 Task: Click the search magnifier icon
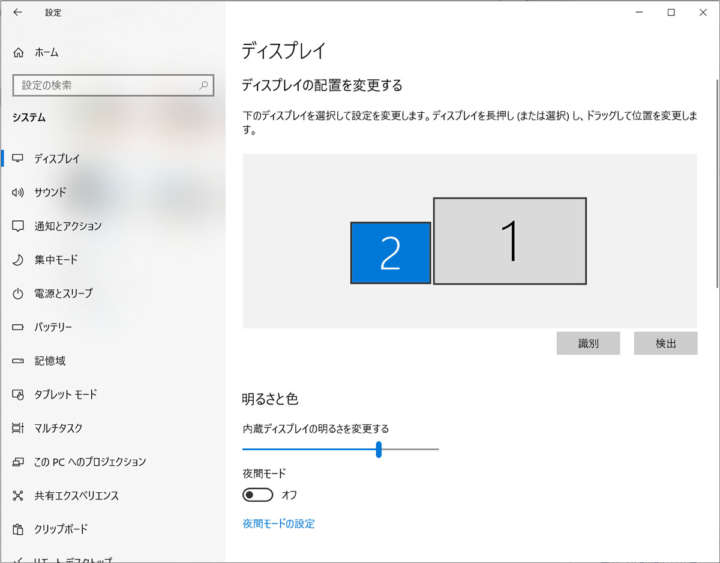click(203, 85)
